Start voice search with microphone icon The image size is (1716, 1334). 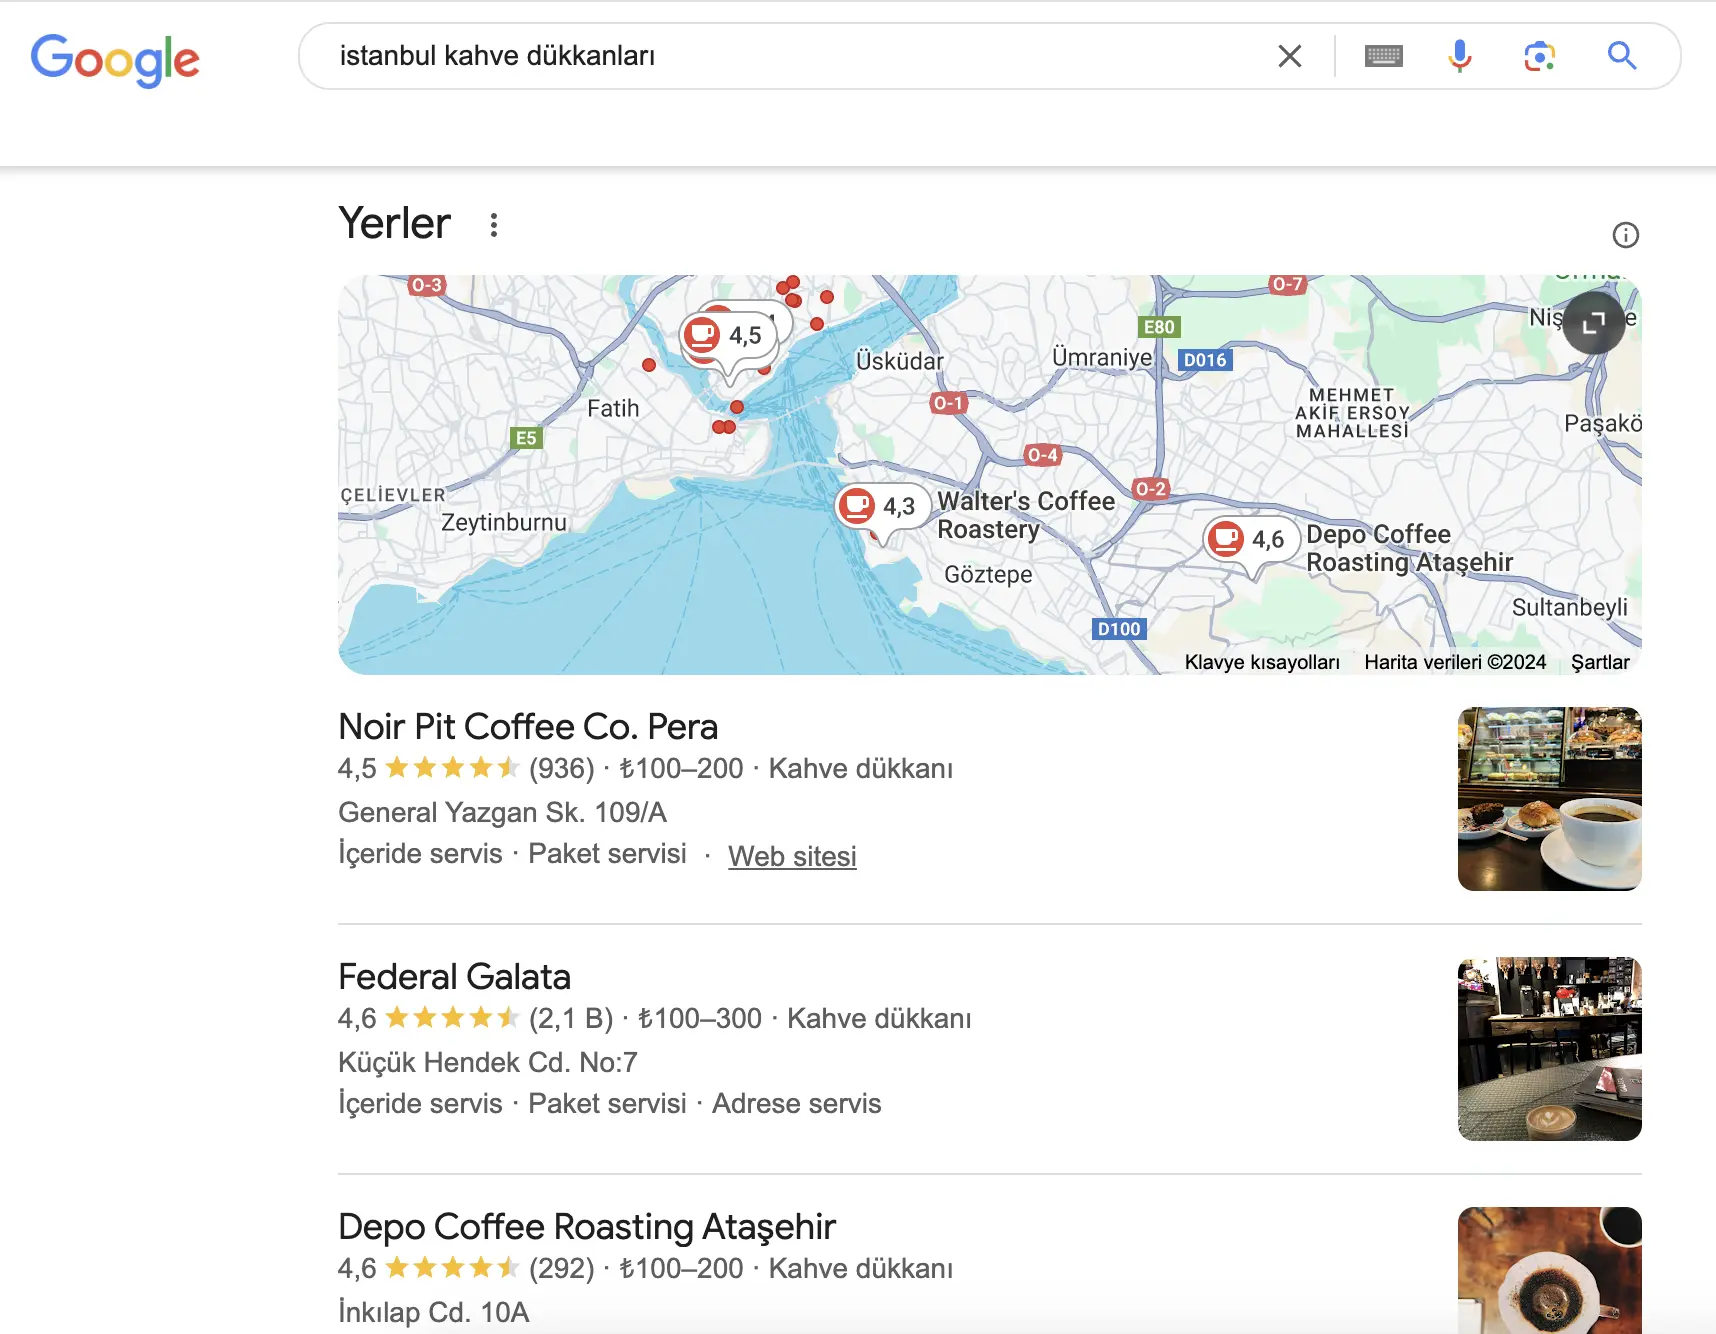click(x=1460, y=56)
